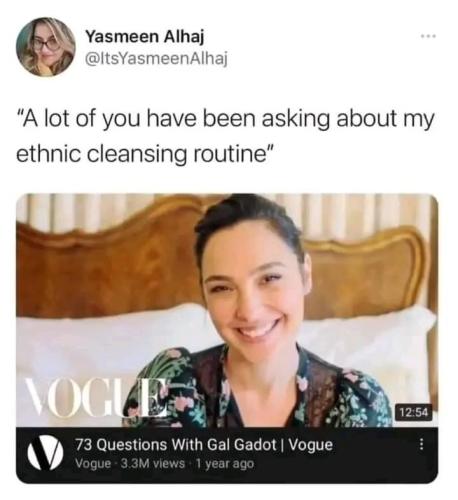458x500 pixels.
Task: Select the Vogue channel name under the title
Action: [x=93, y=463]
